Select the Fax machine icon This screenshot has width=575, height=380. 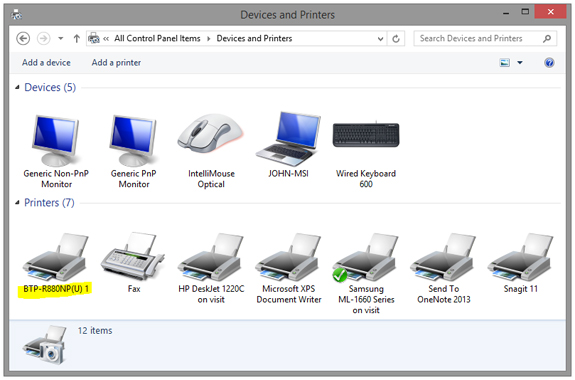pyautogui.click(x=133, y=256)
